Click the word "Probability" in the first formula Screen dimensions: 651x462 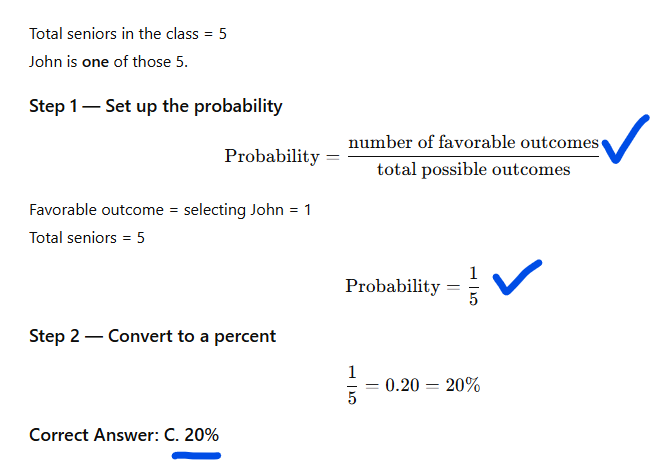[272, 156]
